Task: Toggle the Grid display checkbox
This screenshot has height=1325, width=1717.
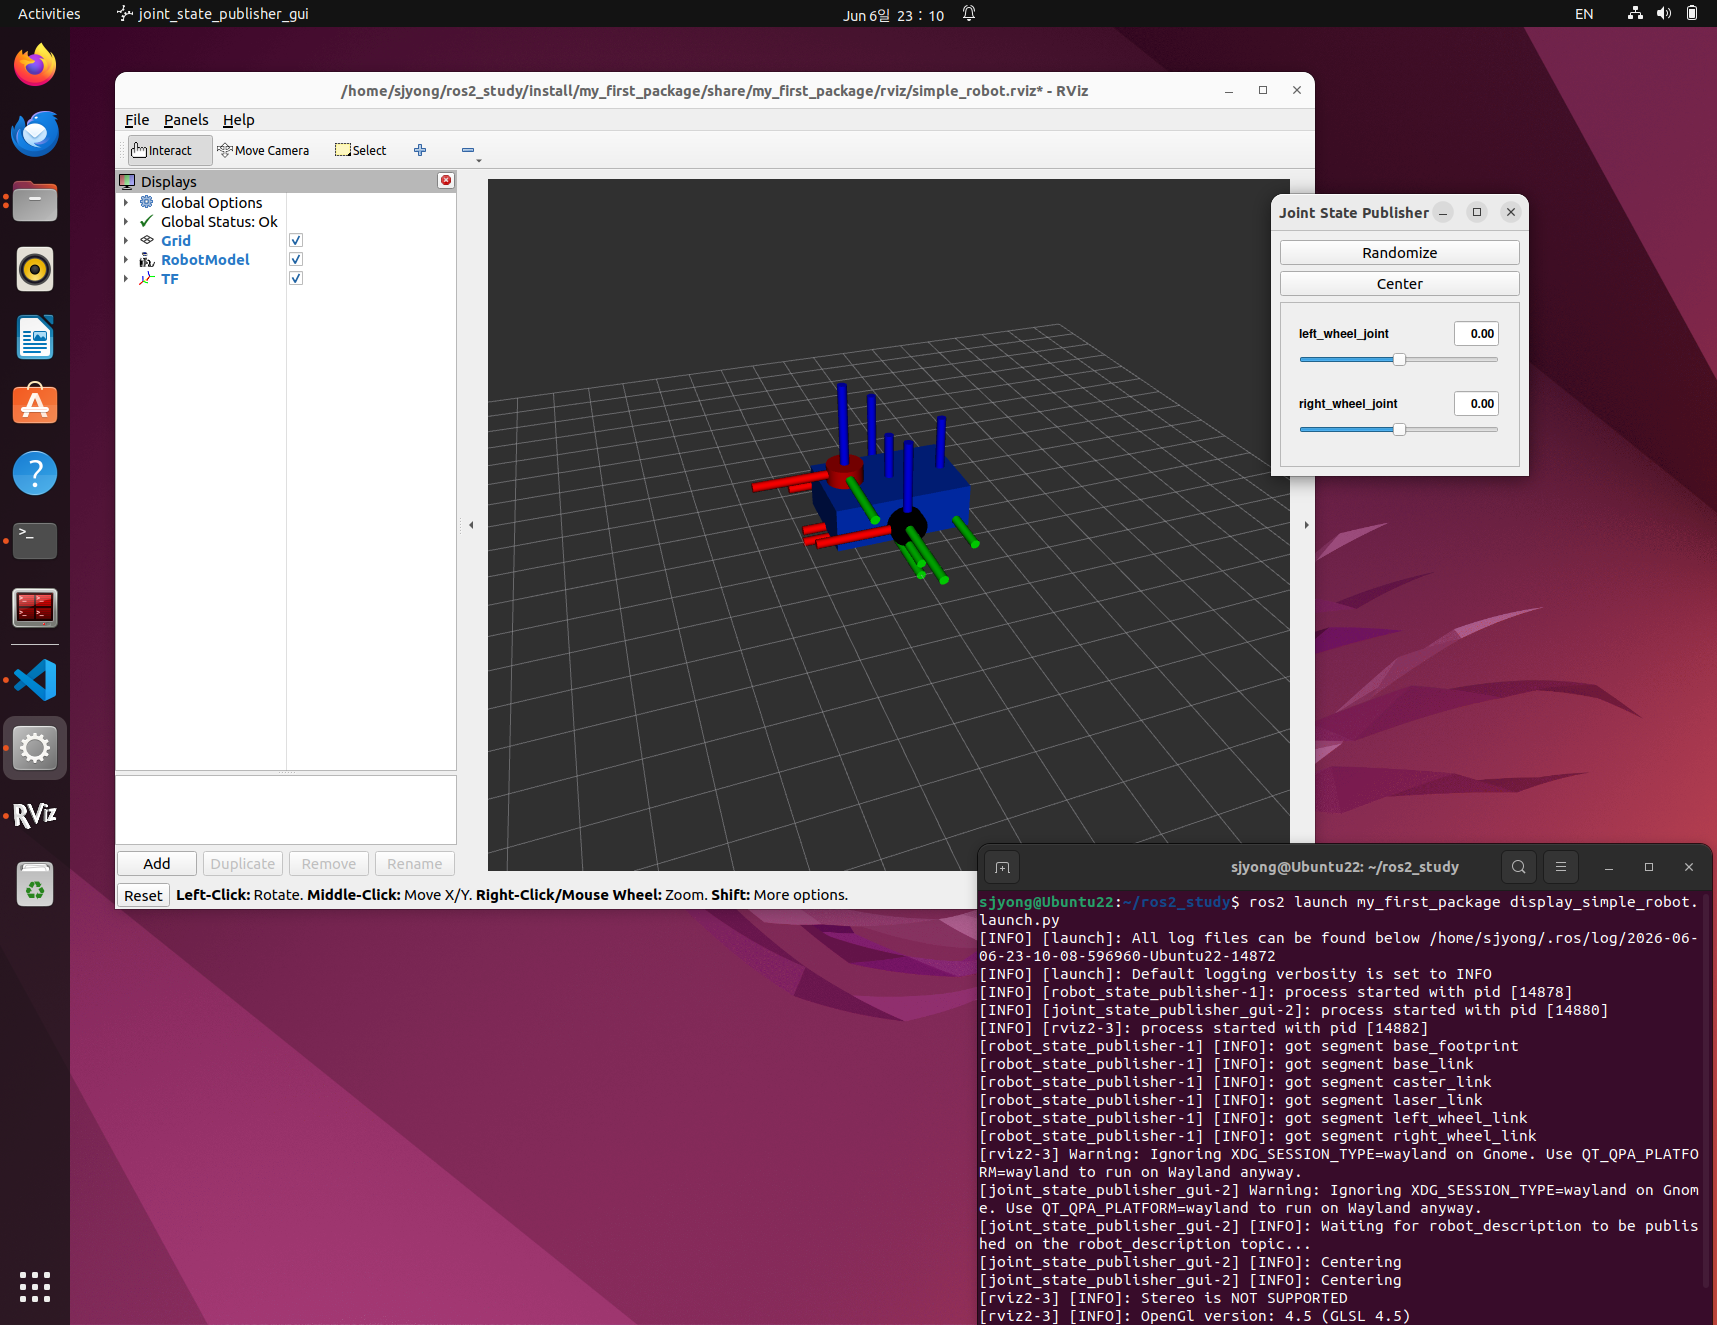Action: pyautogui.click(x=296, y=240)
